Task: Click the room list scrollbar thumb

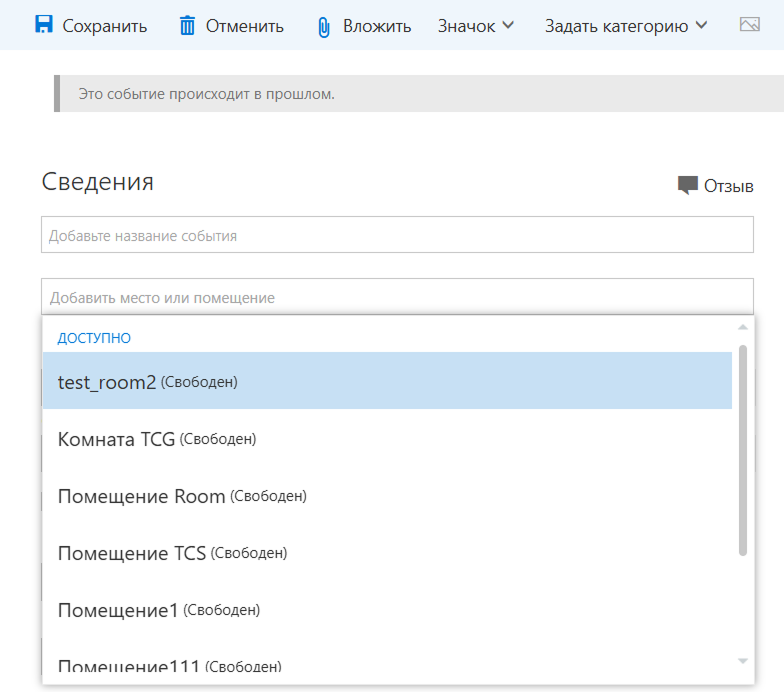Action: [742, 450]
